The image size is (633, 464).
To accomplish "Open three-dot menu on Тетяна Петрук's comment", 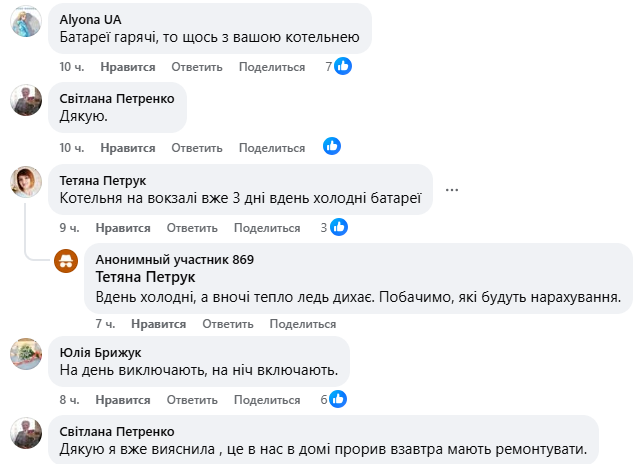I will pyautogui.click(x=452, y=190).
